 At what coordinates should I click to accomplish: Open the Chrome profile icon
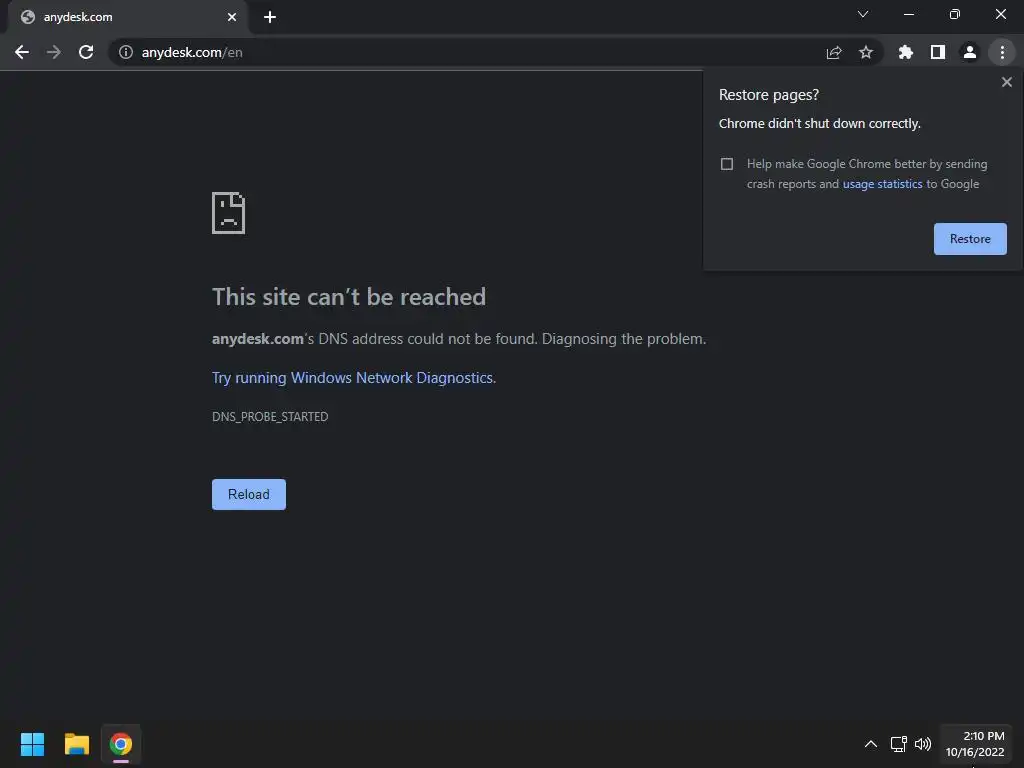970,52
